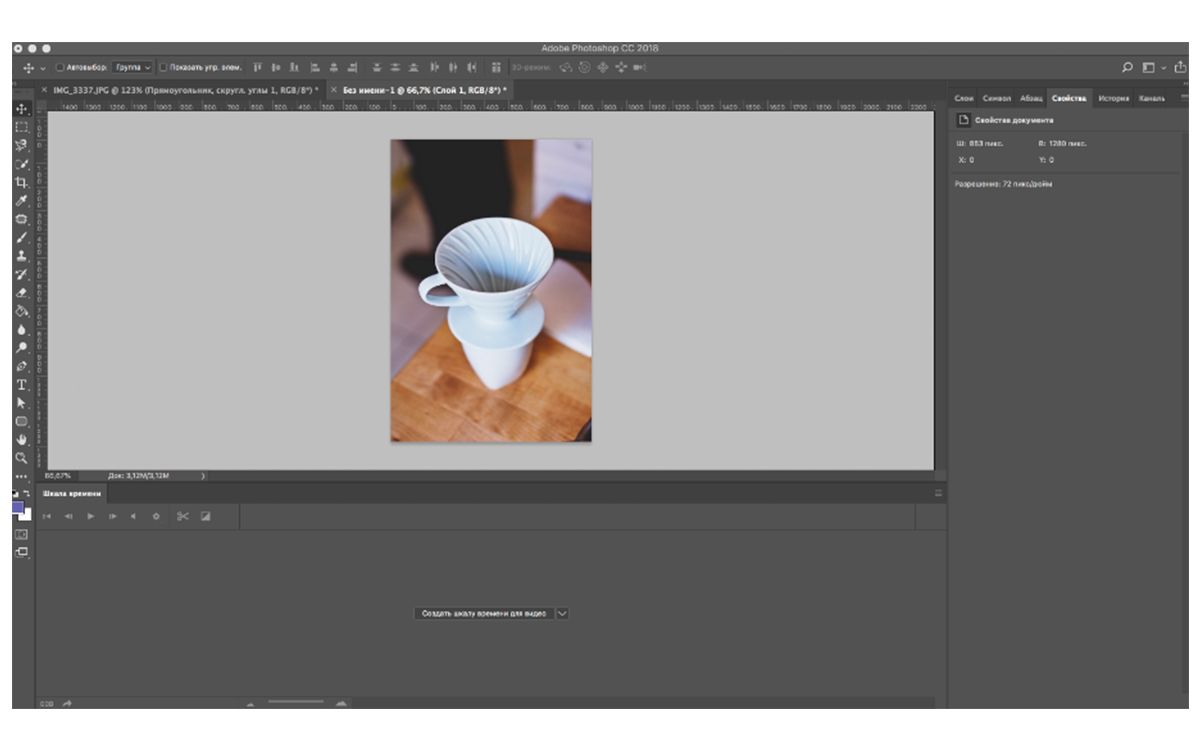
Task: Click the scissors split icon in timeline
Action: click(x=182, y=516)
